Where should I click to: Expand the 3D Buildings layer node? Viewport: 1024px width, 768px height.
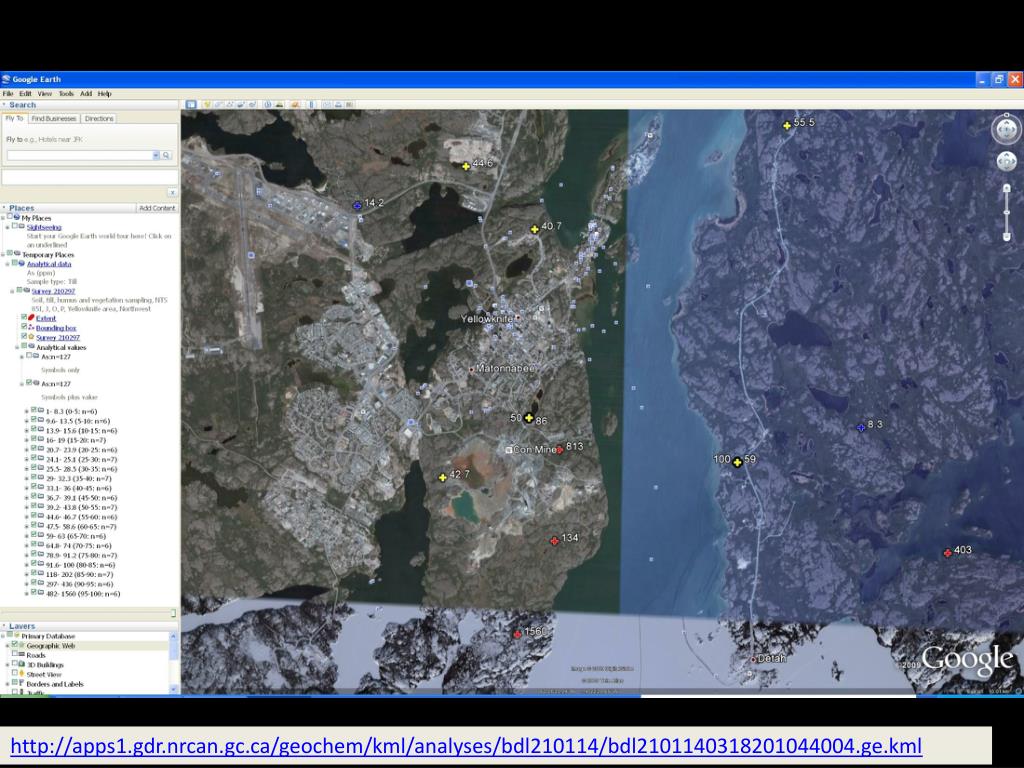(x=8, y=665)
